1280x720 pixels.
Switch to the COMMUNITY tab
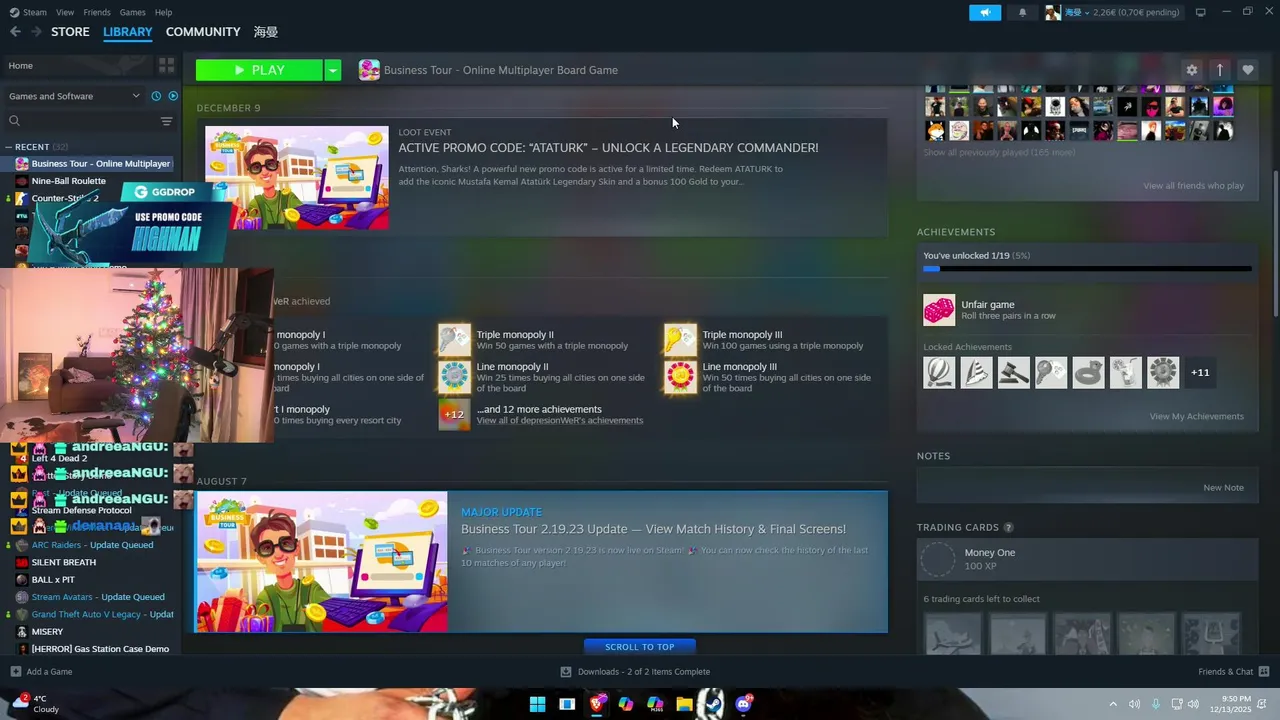point(203,32)
